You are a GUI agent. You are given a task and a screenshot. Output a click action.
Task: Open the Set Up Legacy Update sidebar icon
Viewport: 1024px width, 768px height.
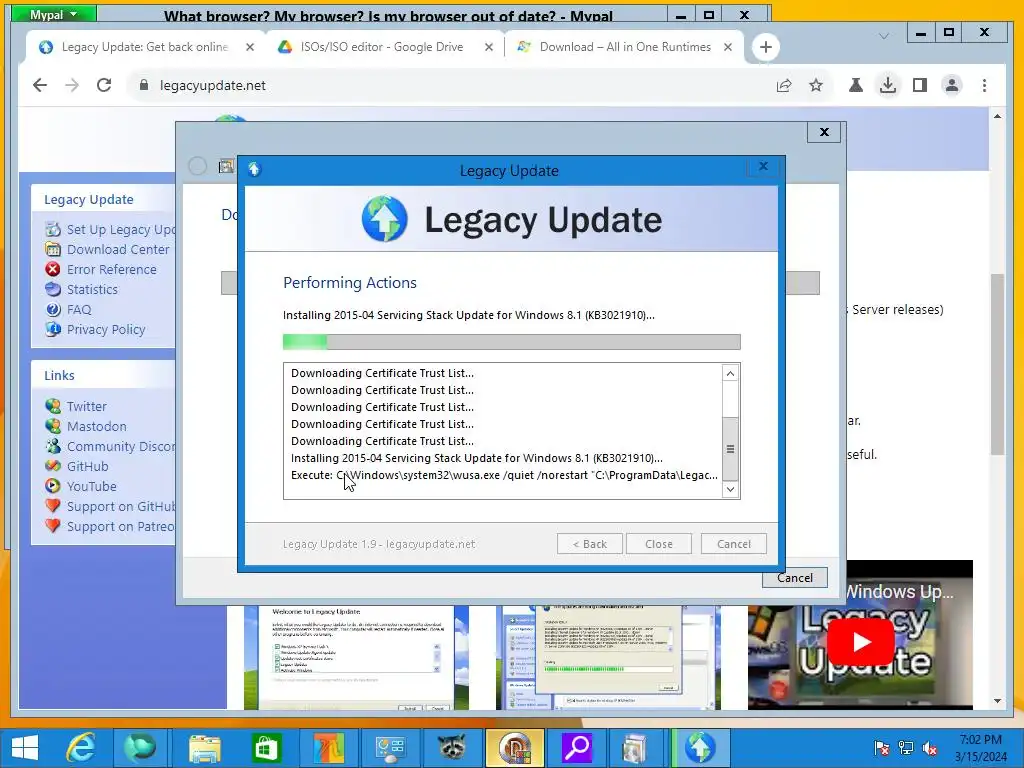click(x=53, y=229)
